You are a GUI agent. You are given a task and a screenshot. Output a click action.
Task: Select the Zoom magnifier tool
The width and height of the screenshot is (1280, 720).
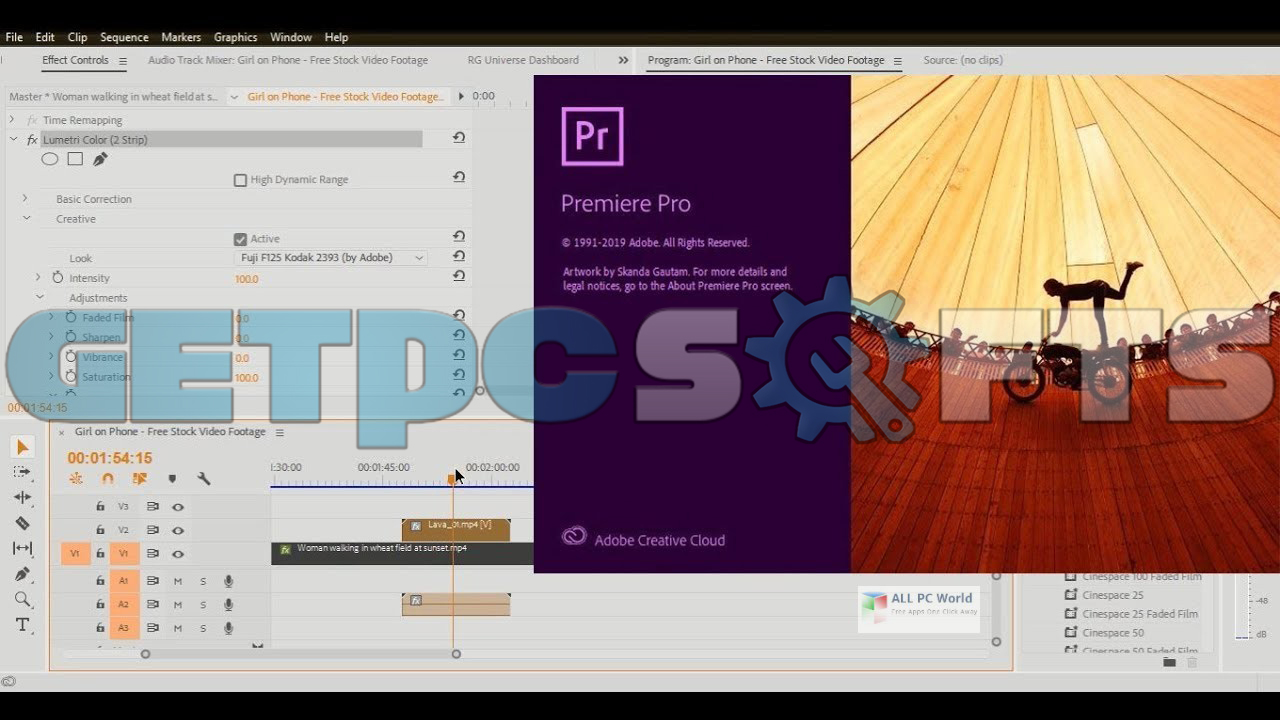(x=22, y=599)
